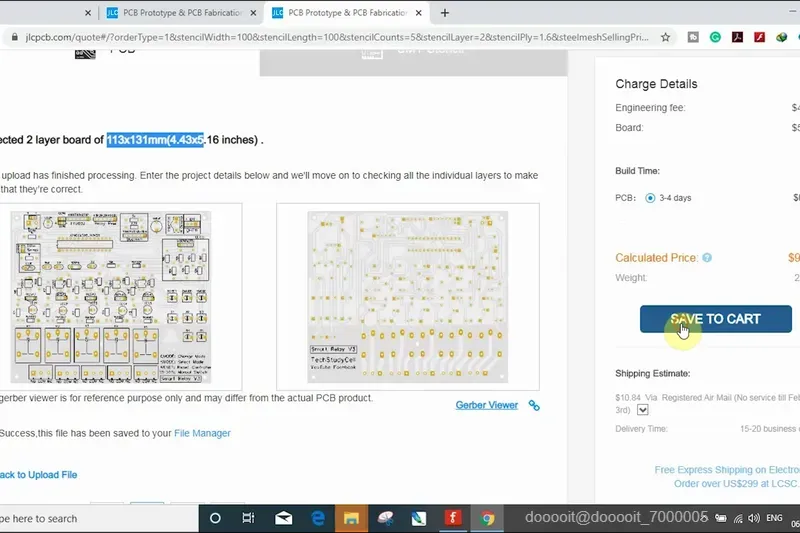Bookmark this page with the star icon
Viewport: 800px width, 533px height.
coord(665,37)
